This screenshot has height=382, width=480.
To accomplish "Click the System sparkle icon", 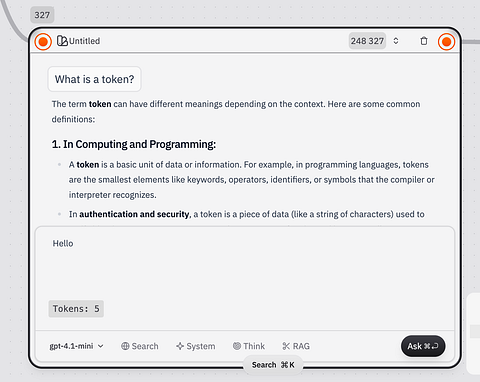I will (180, 346).
